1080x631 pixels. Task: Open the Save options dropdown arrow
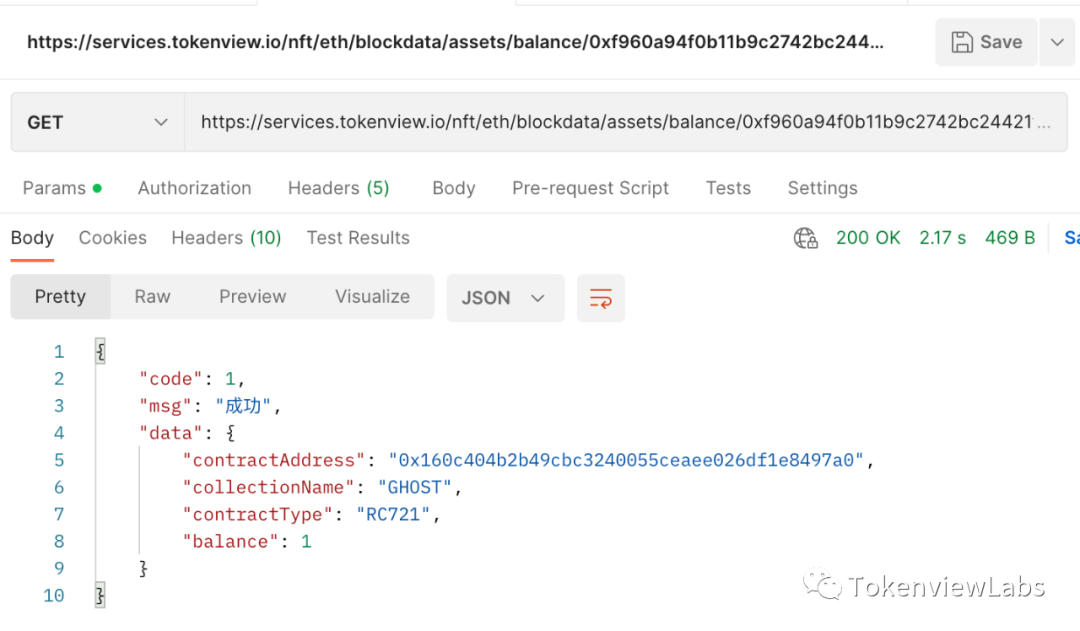(x=1057, y=42)
